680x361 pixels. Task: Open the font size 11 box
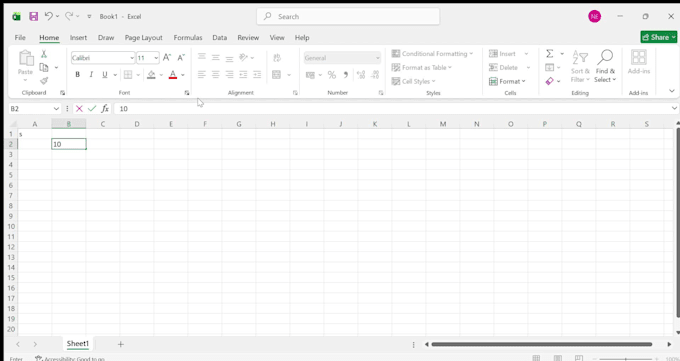[148, 58]
